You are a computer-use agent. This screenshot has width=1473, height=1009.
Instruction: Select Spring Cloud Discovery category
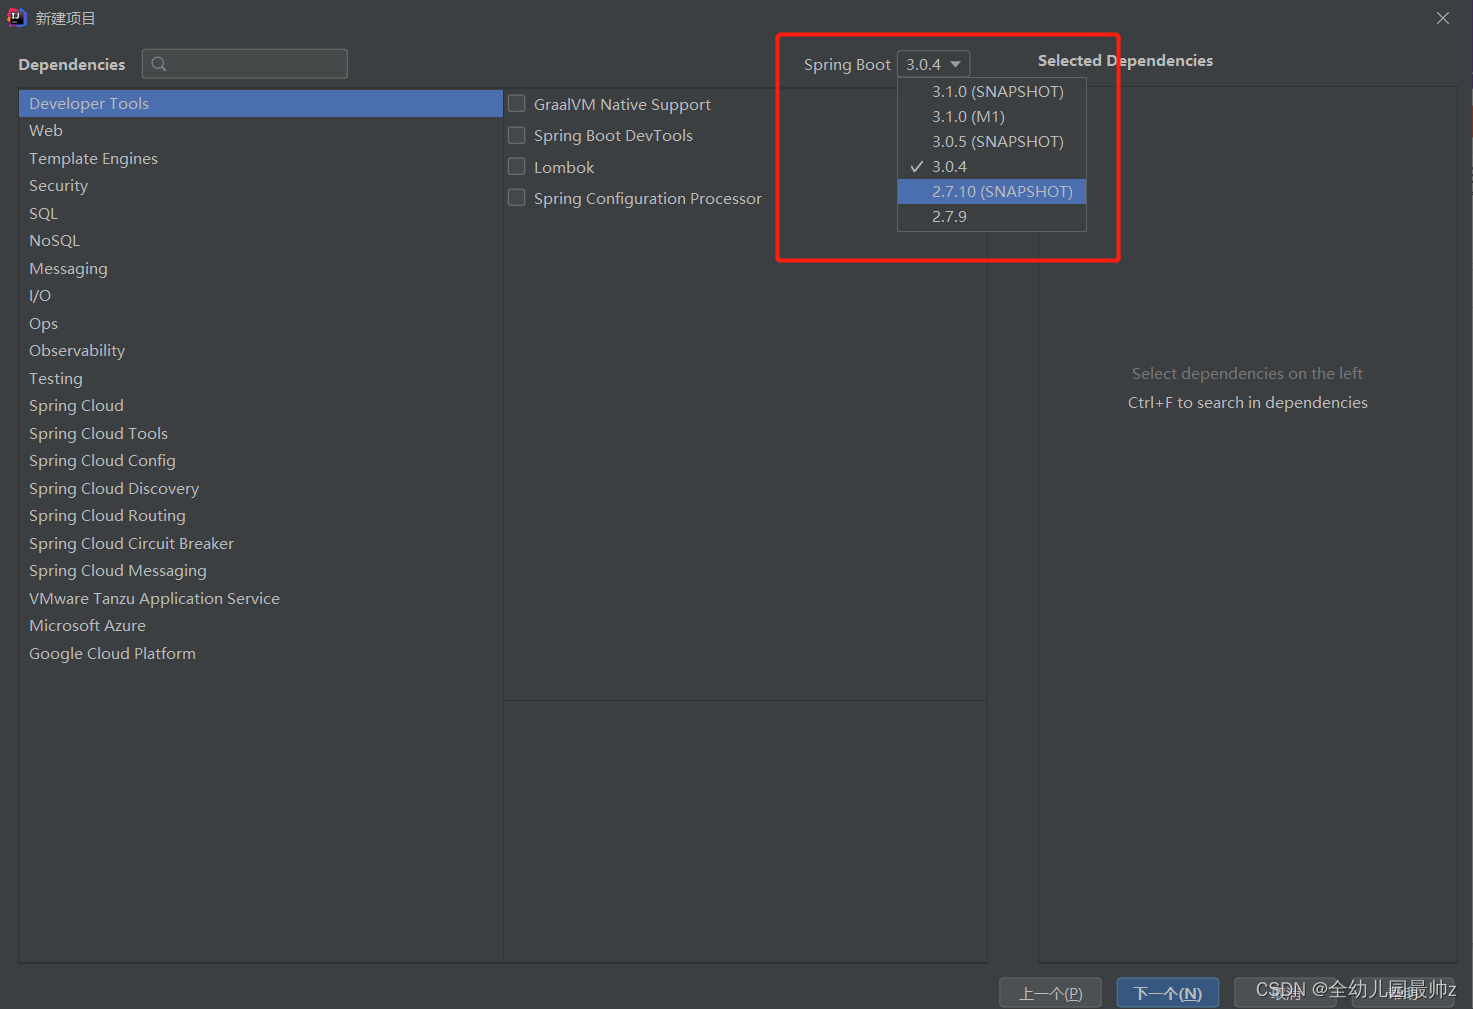click(x=261, y=488)
